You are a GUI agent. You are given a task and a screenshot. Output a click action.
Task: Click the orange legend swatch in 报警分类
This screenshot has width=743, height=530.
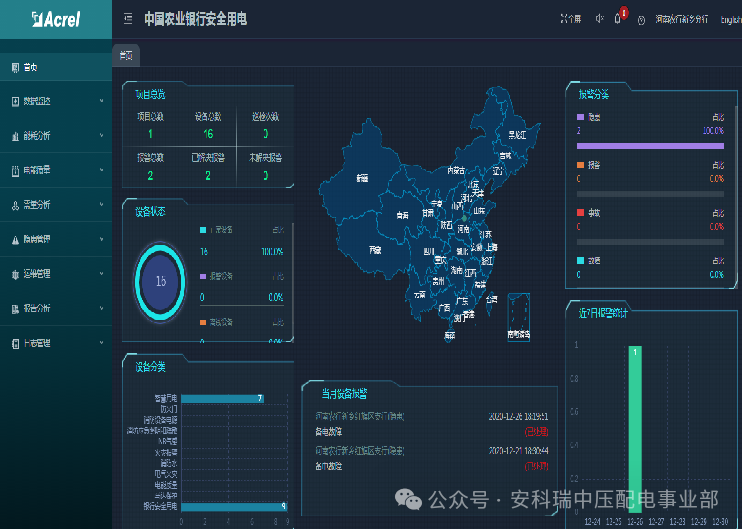(580, 164)
